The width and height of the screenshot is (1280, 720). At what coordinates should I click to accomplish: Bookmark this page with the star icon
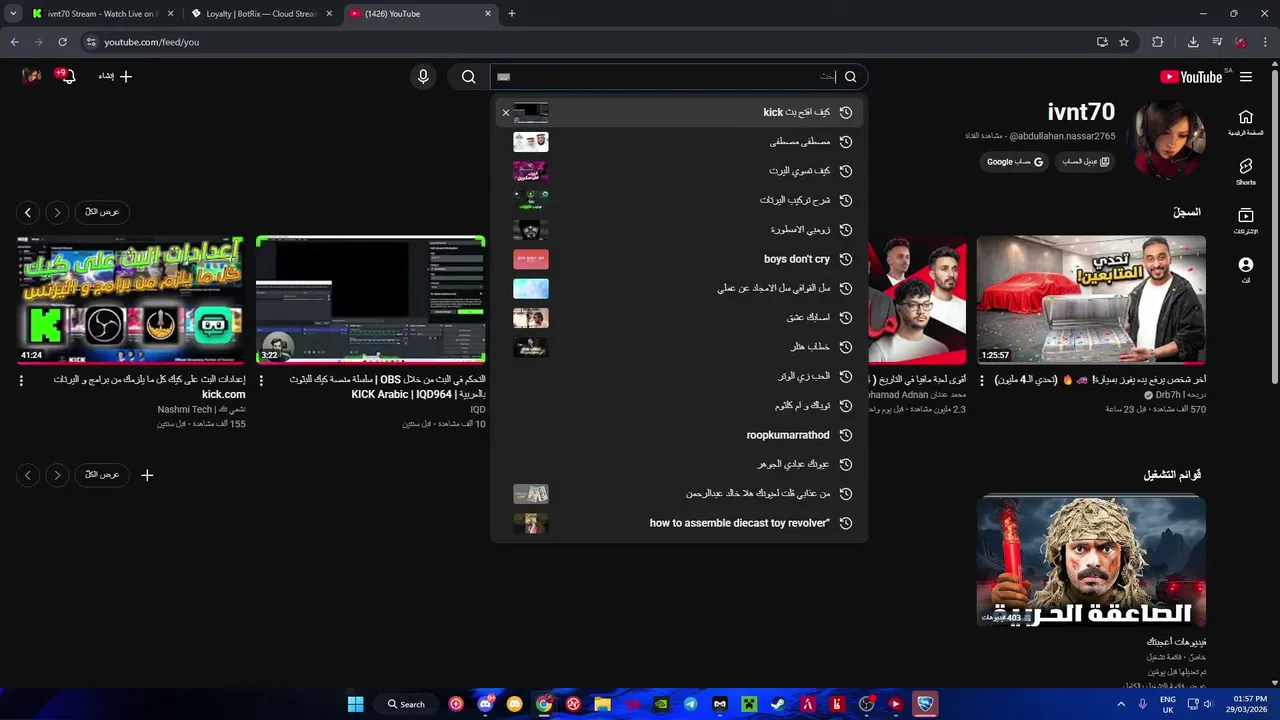(x=1124, y=42)
